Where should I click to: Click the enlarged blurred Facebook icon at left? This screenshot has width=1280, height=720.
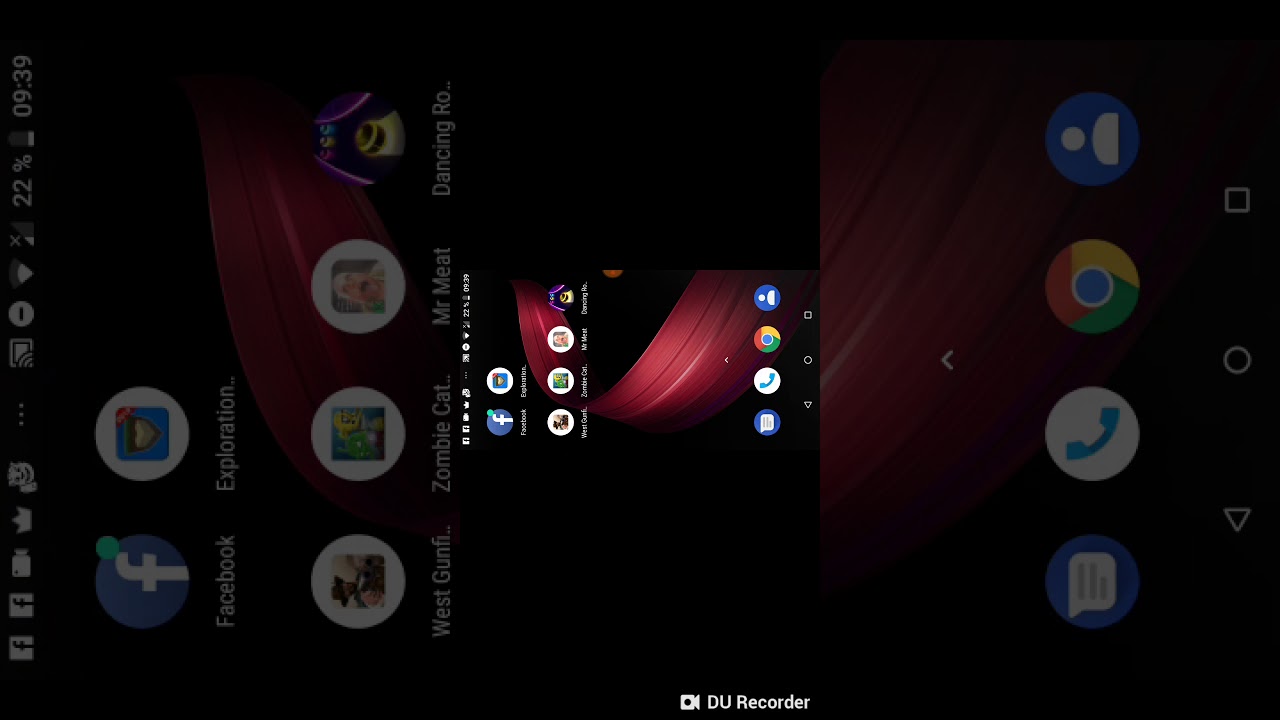coord(142,582)
